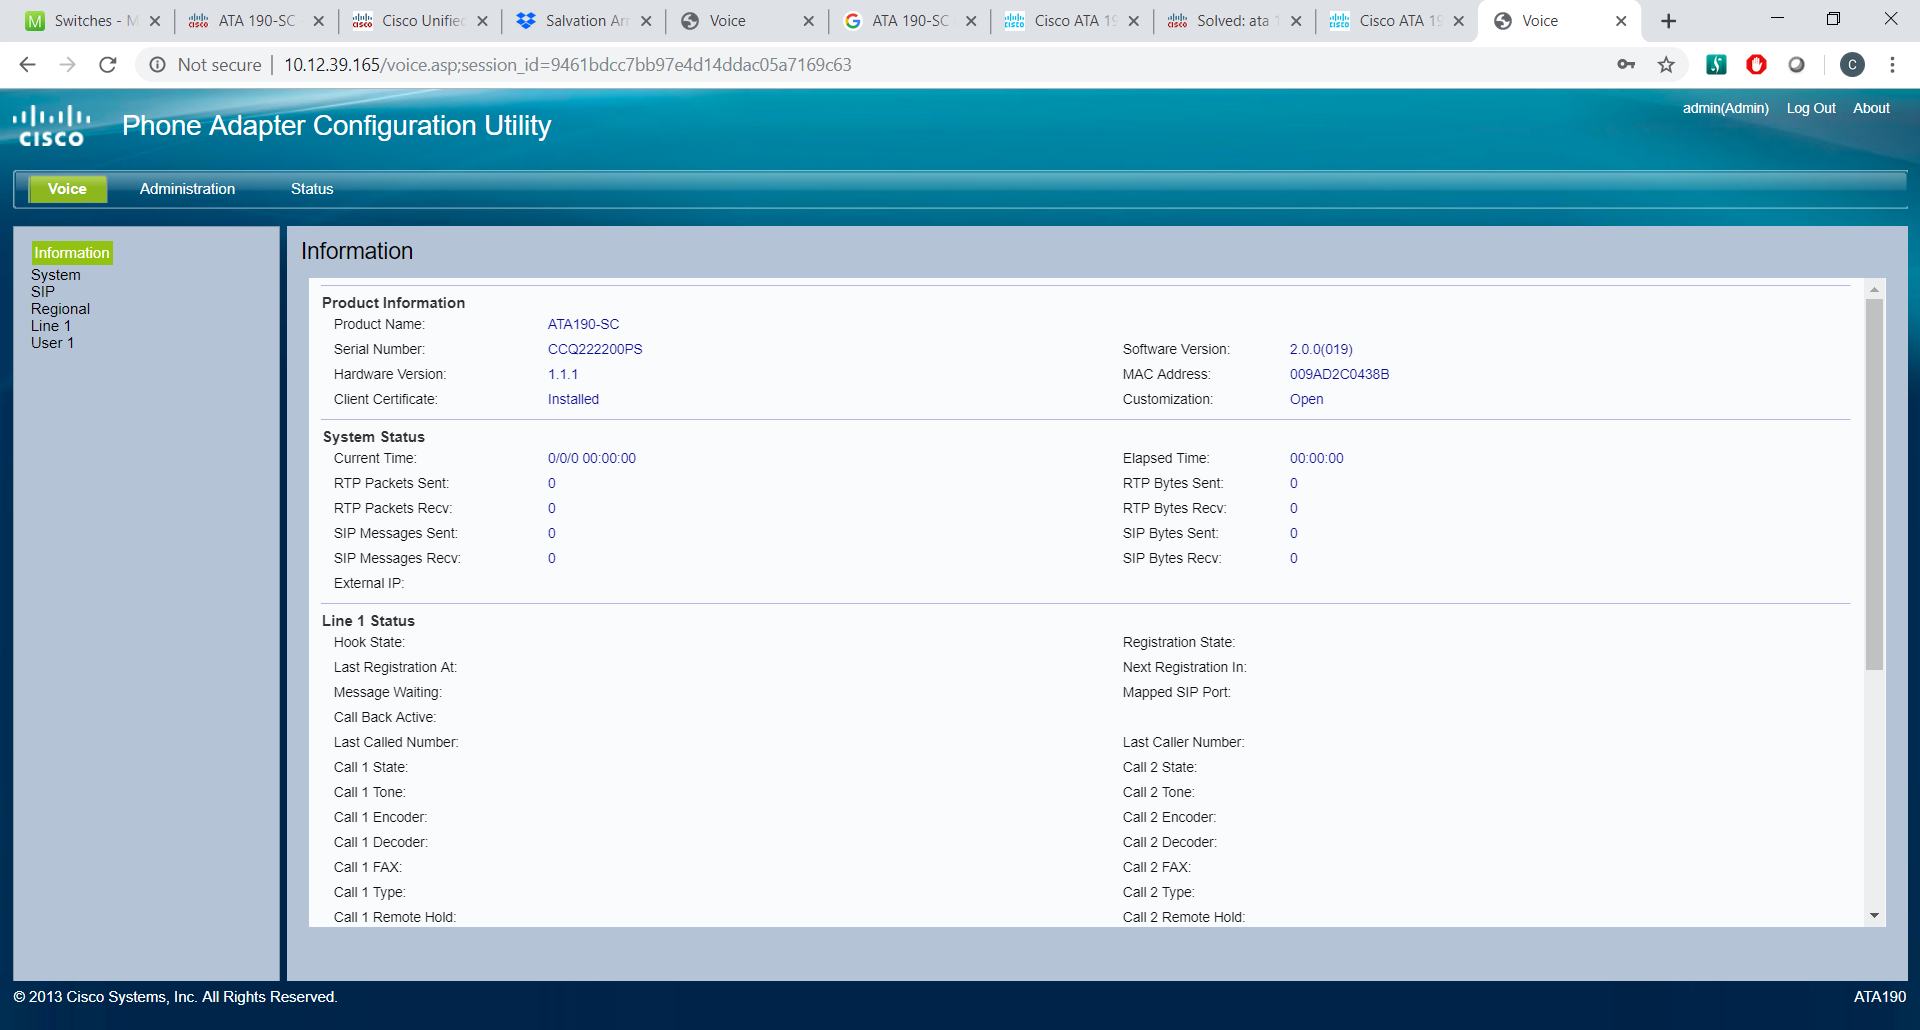Close the Salvation Army Dropbox tab
This screenshot has width=1920, height=1030.
(x=646, y=21)
